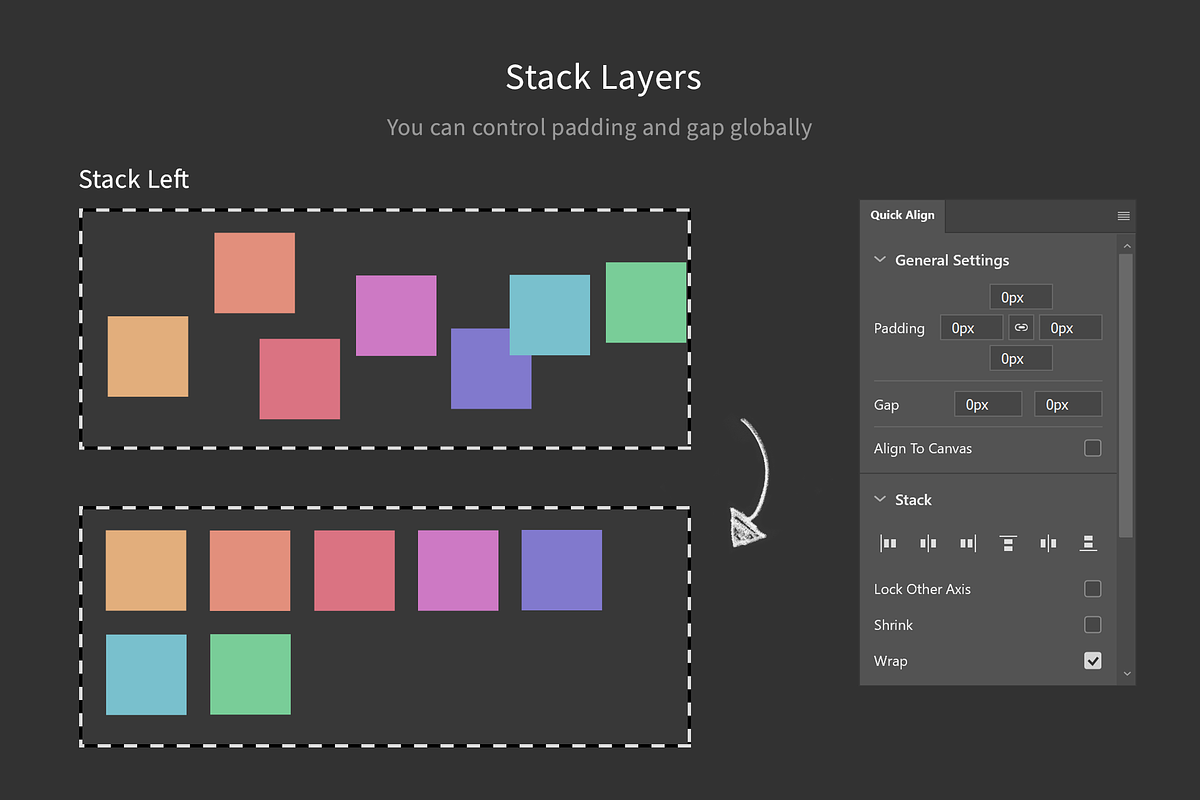Switch to the Quick Align tab
This screenshot has height=800, width=1200.
pos(901,215)
